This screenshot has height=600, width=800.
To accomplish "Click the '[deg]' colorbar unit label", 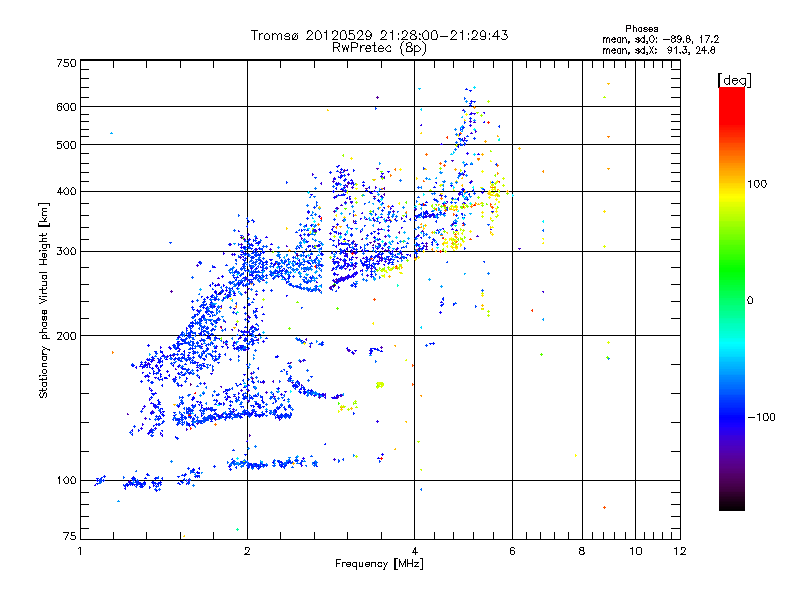I will tap(734, 80).
